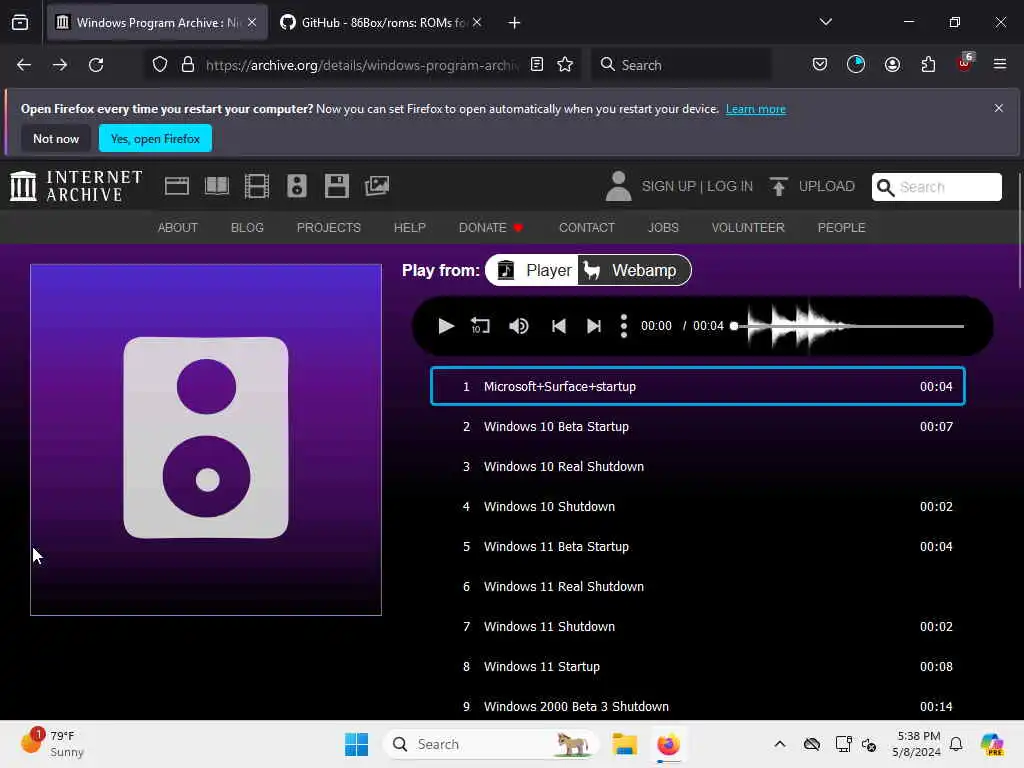This screenshot has height=768, width=1024.
Task: Show hidden system tray icons
Action: pyautogui.click(x=780, y=744)
